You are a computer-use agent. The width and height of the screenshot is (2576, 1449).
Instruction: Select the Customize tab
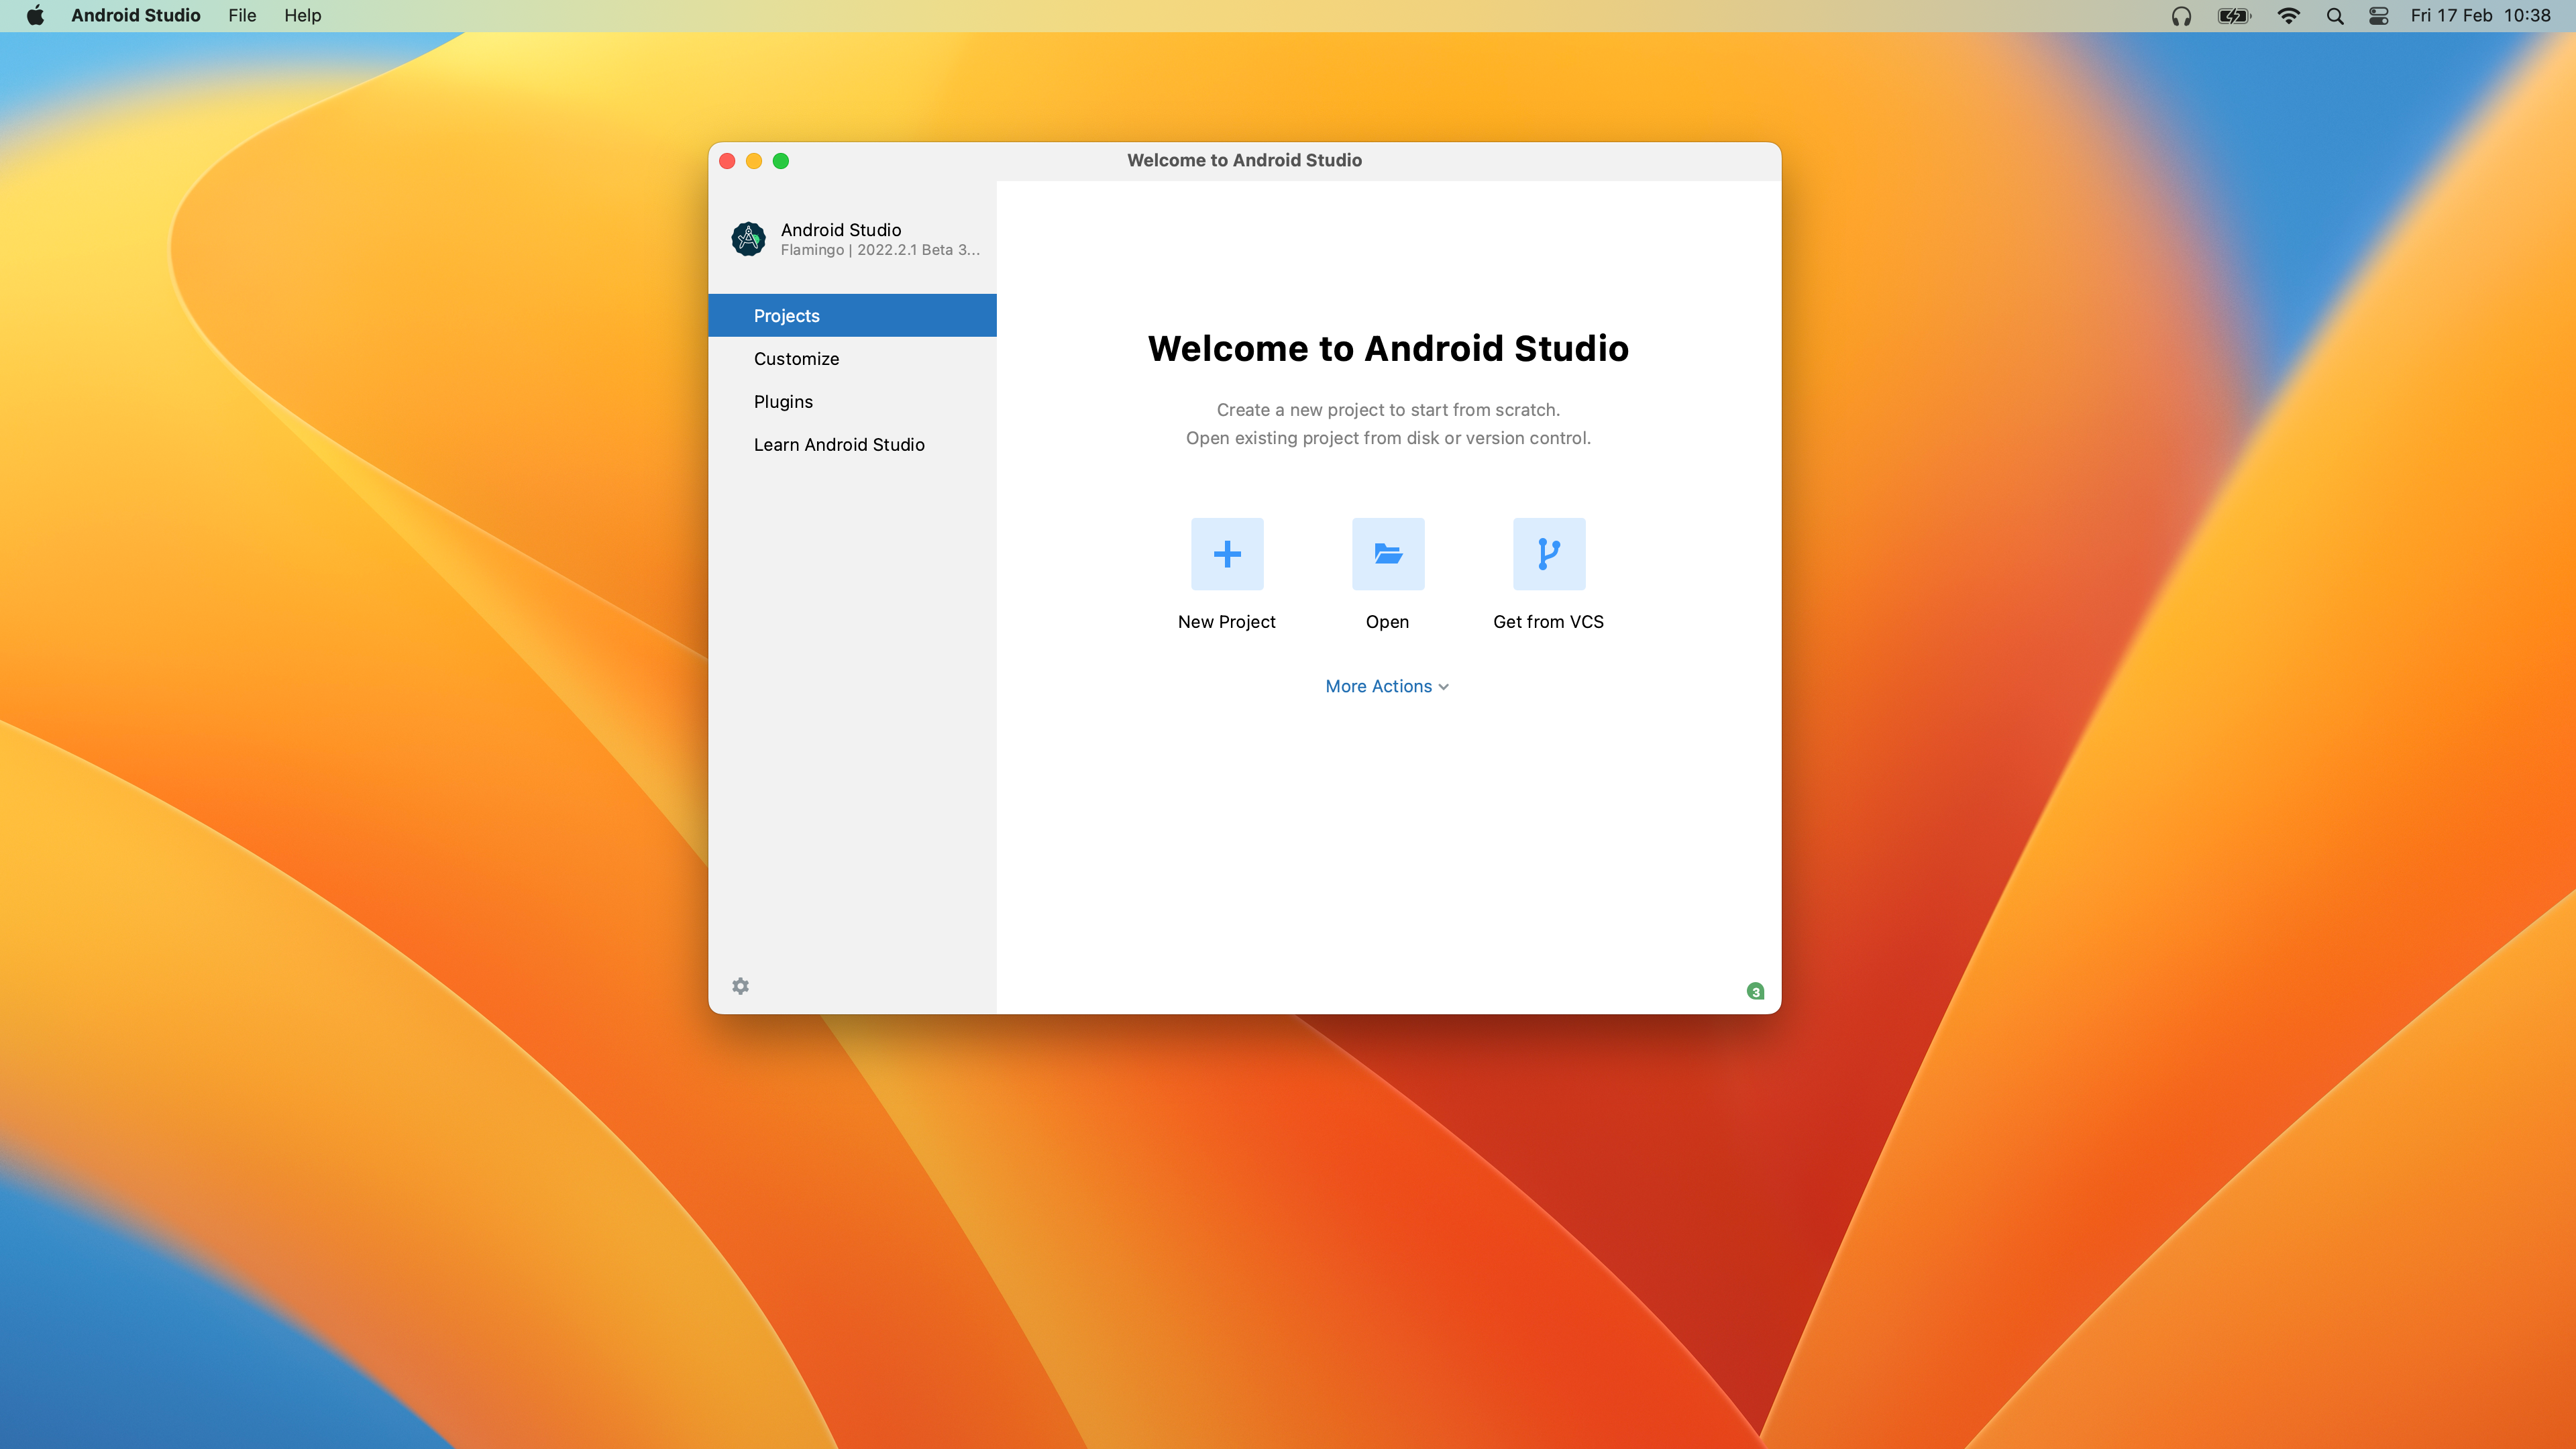[x=796, y=359]
